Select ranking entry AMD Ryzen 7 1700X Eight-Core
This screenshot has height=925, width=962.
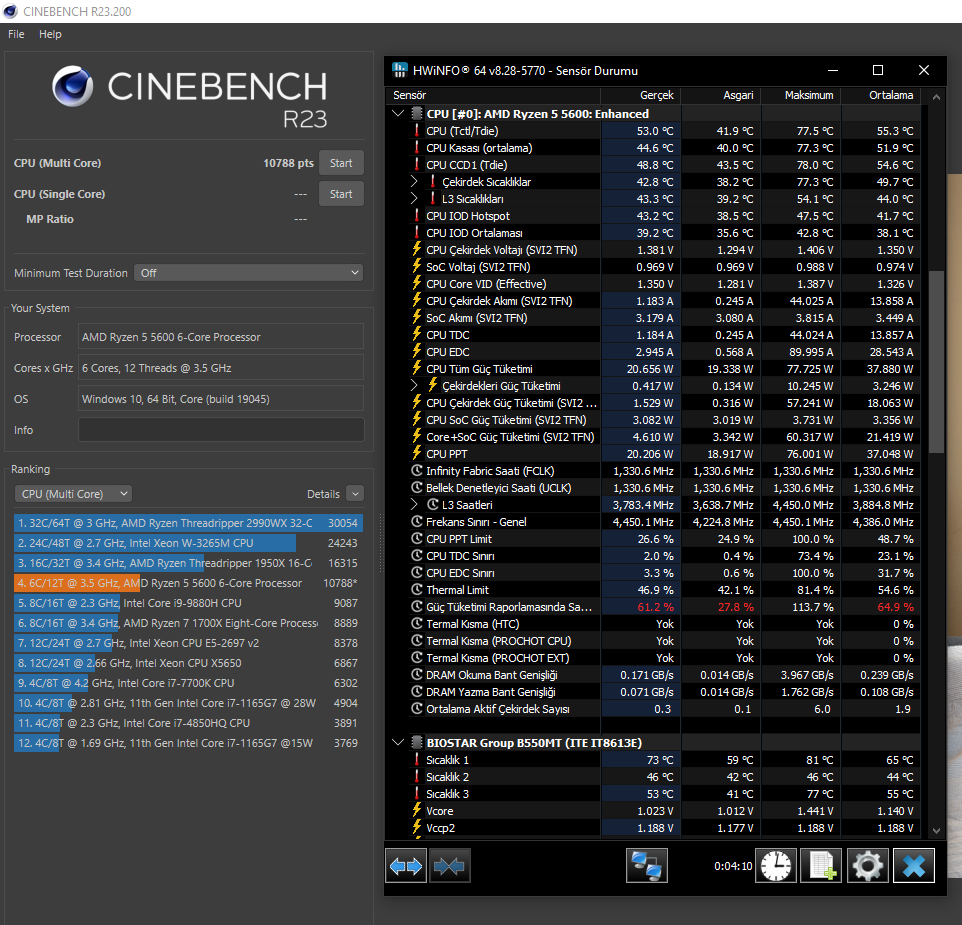(x=188, y=623)
